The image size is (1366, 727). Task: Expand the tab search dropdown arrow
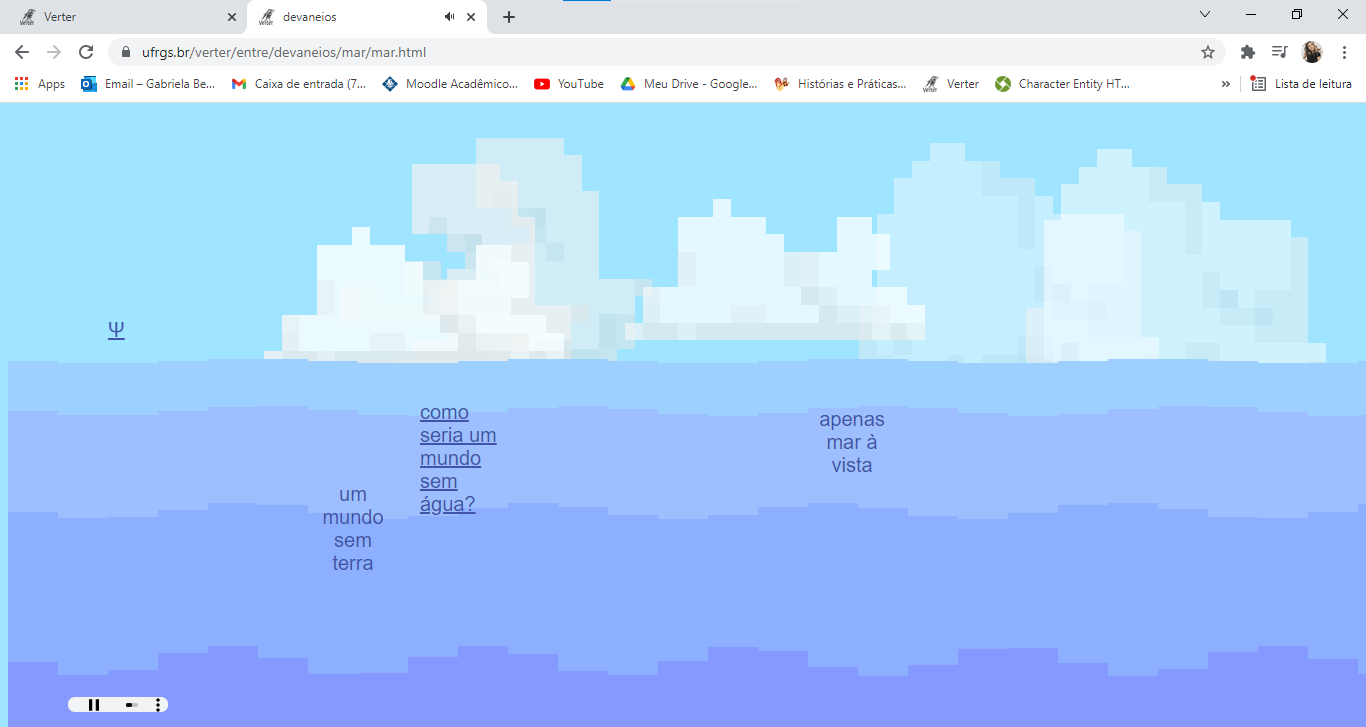tap(1205, 15)
